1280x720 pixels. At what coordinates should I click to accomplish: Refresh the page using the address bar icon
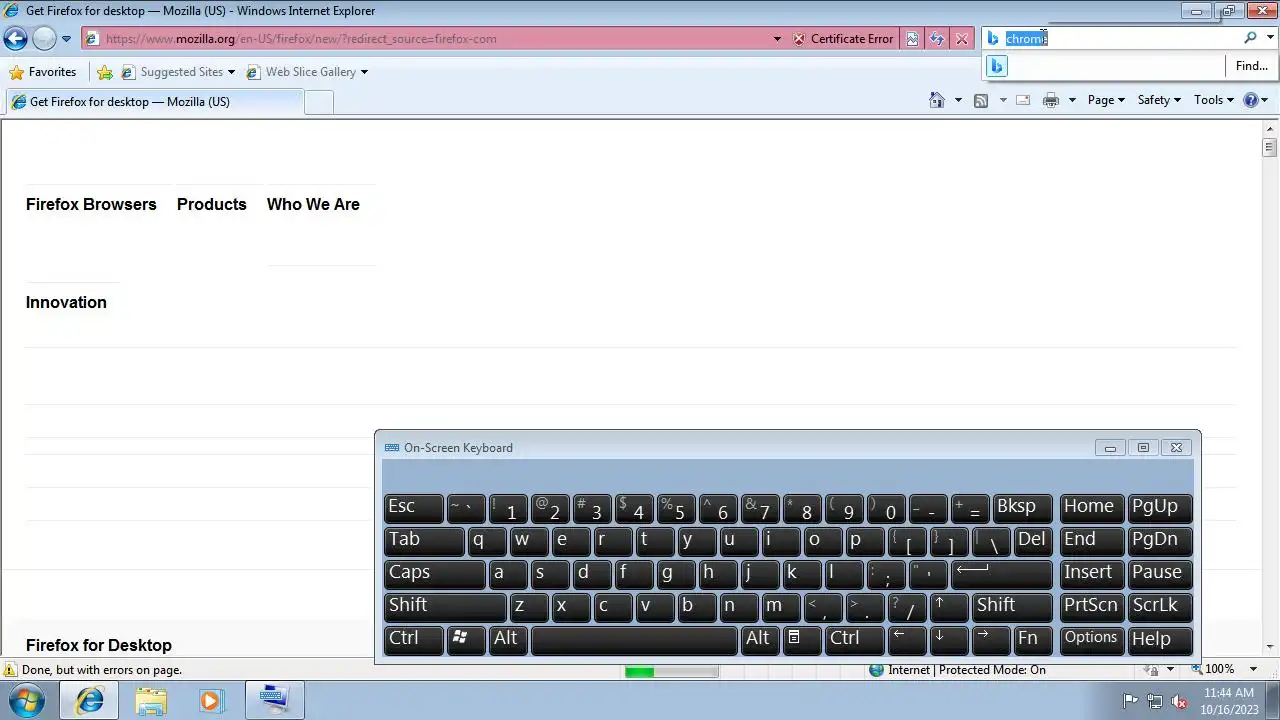[x=937, y=39]
